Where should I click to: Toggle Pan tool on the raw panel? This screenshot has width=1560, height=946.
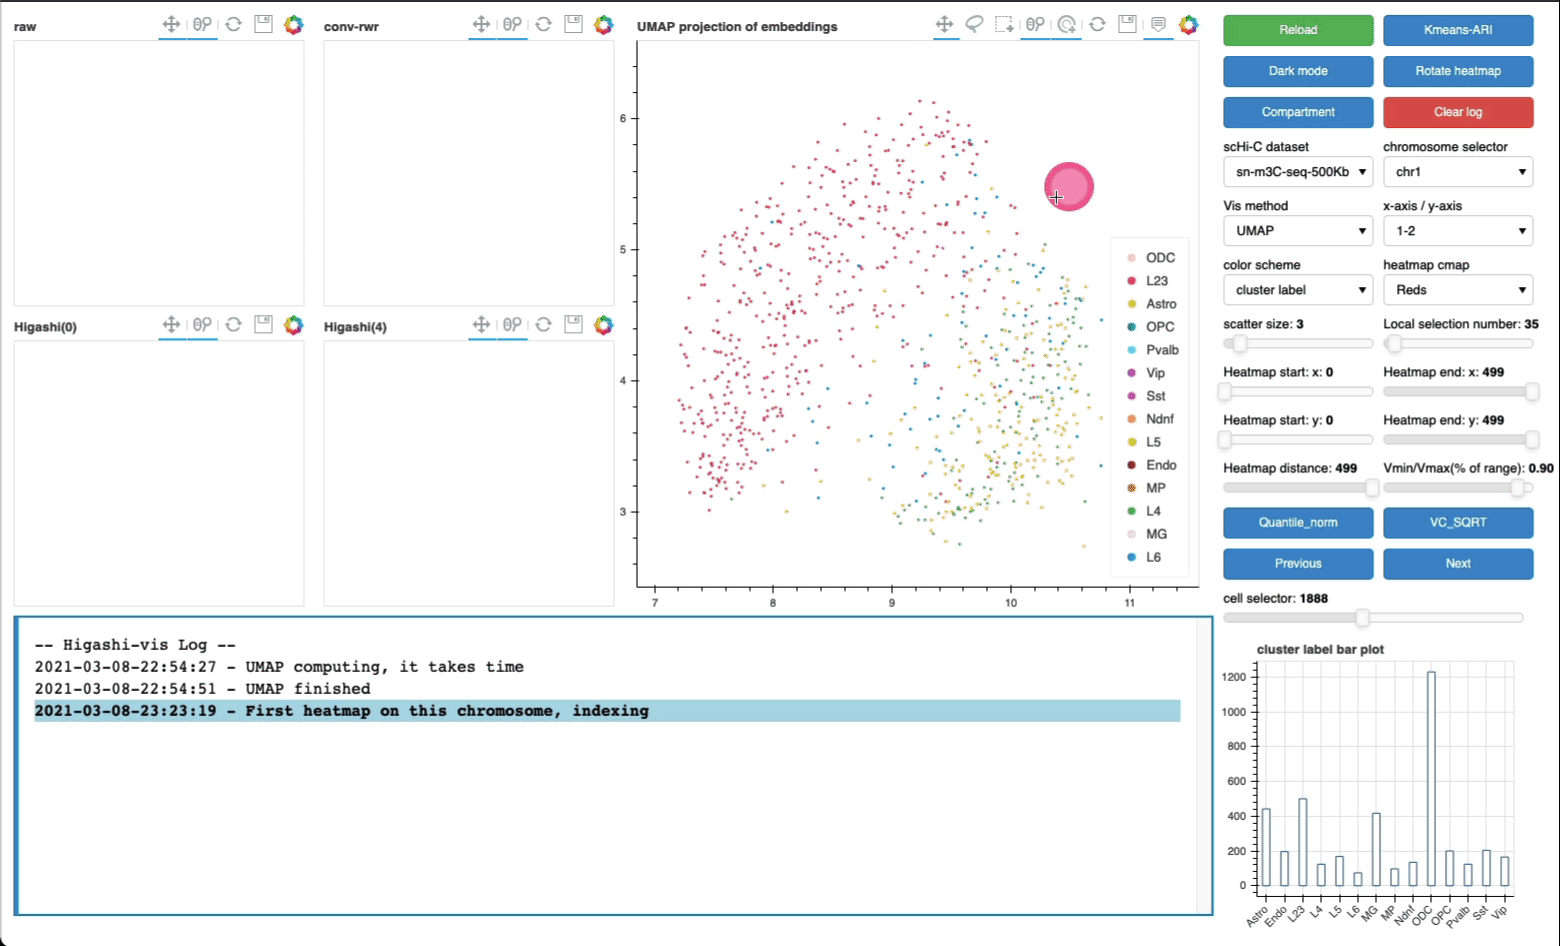pos(171,25)
